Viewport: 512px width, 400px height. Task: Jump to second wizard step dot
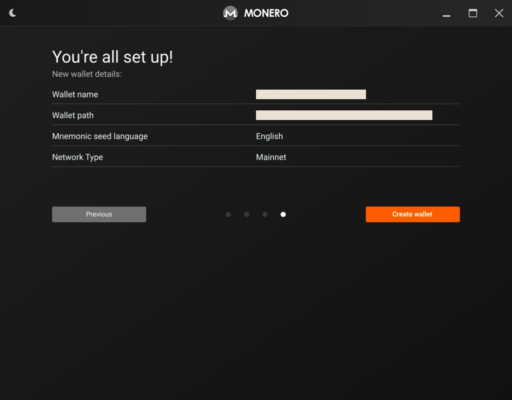247,214
